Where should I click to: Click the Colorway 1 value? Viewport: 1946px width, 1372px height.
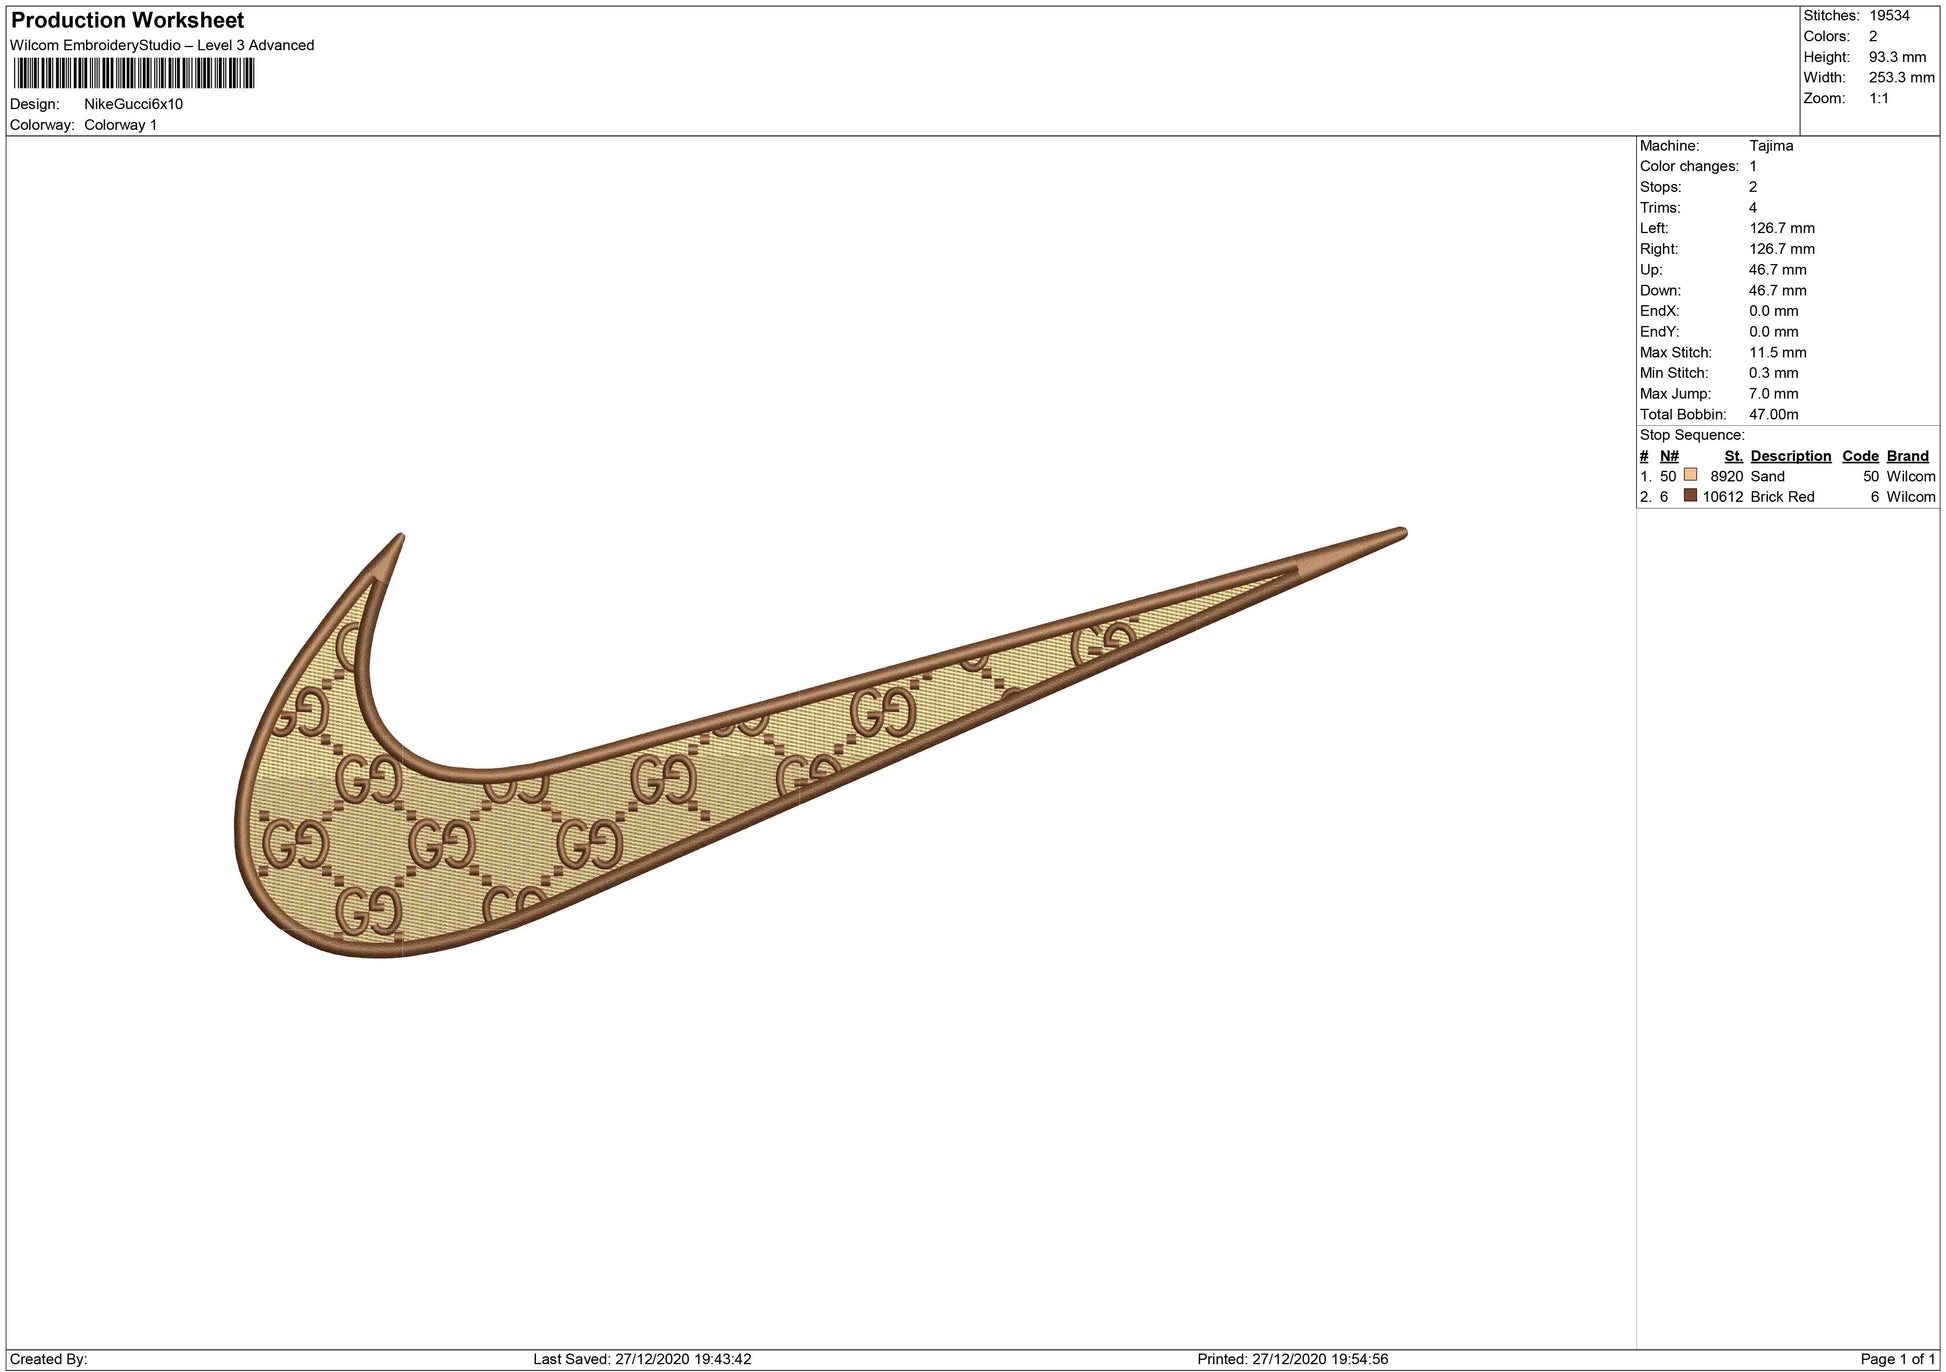click(x=120, y=125)
